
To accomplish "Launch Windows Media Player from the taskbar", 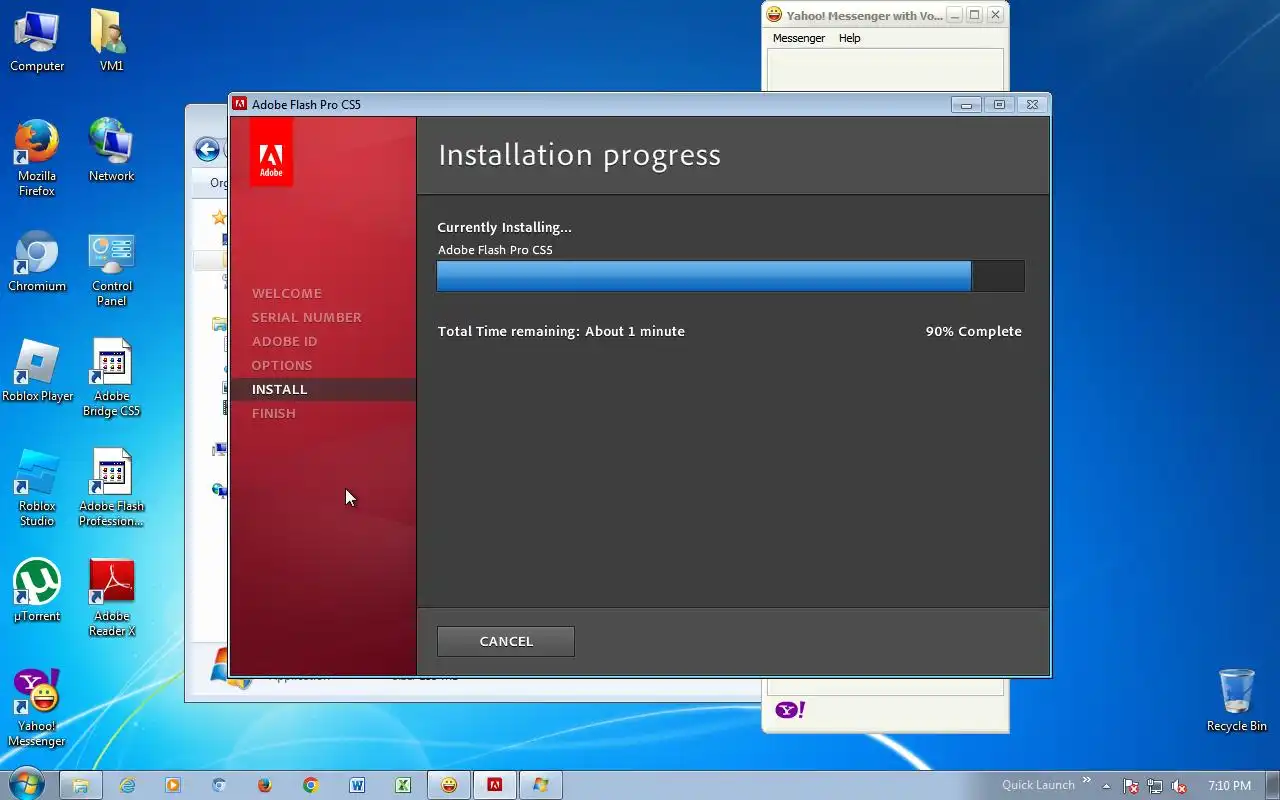I will coord(173,785).
